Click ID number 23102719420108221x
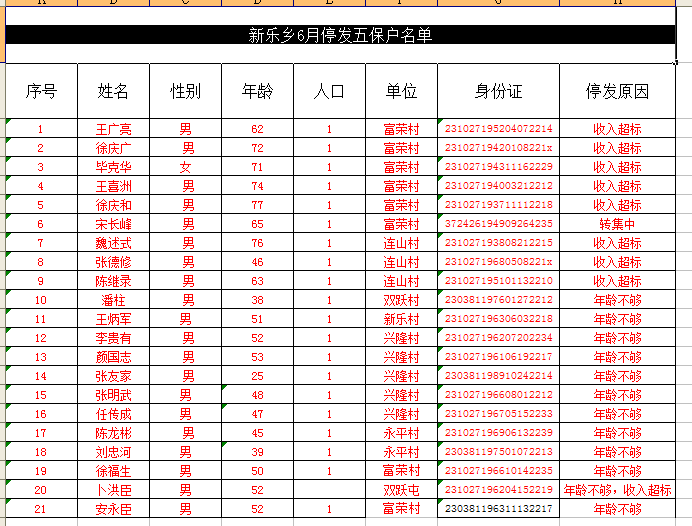This screenshot has width=692, height=526. [498, 147]
